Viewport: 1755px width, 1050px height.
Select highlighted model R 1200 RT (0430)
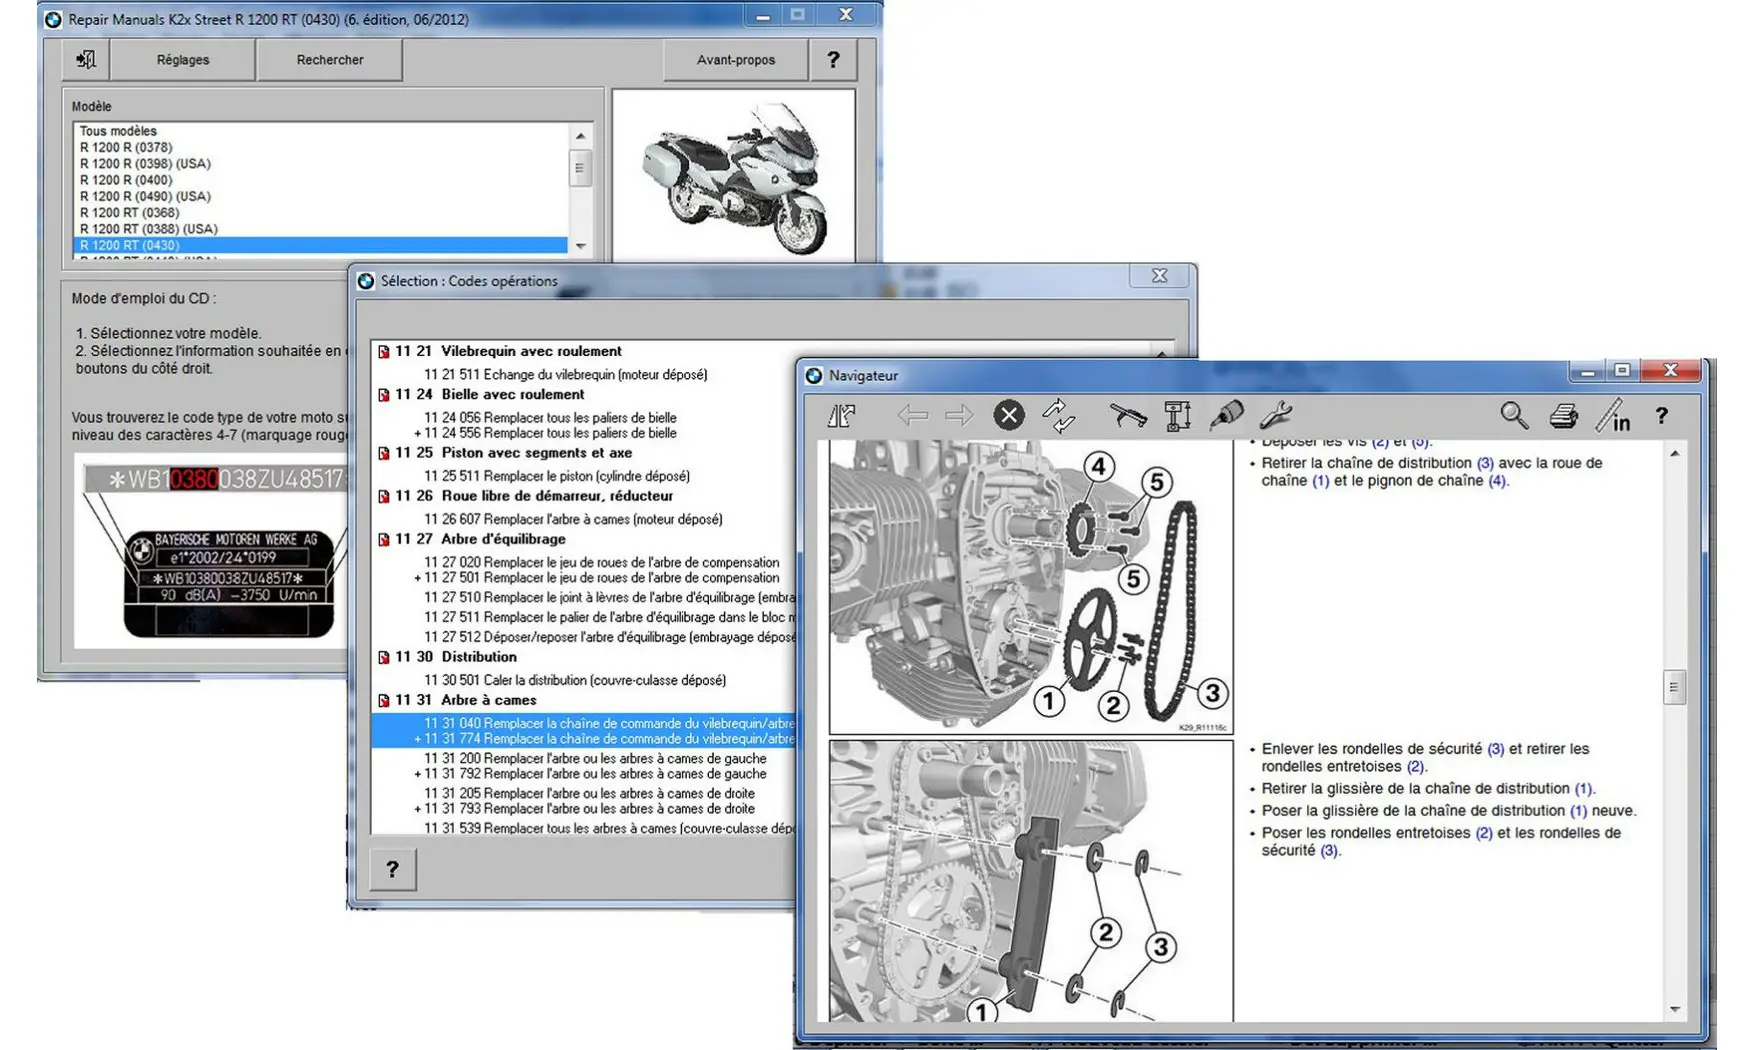tap(320, 245)
